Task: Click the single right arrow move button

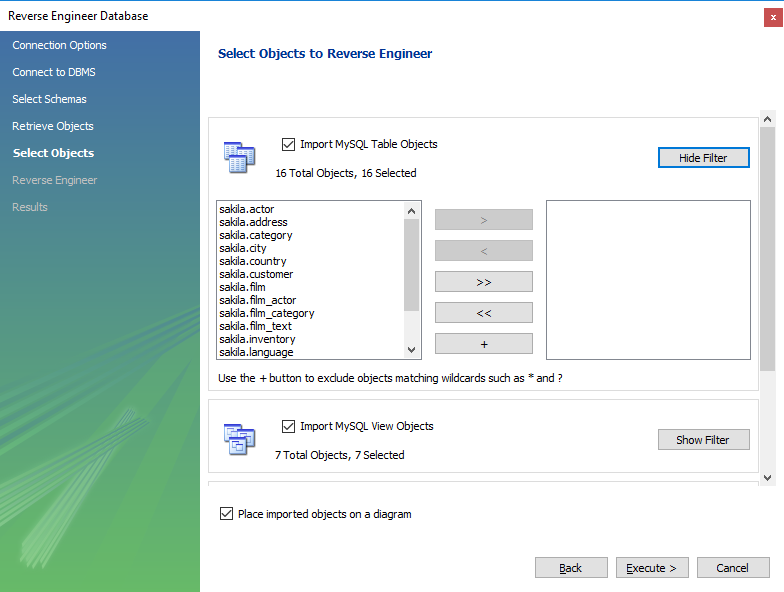Action: 484,220
